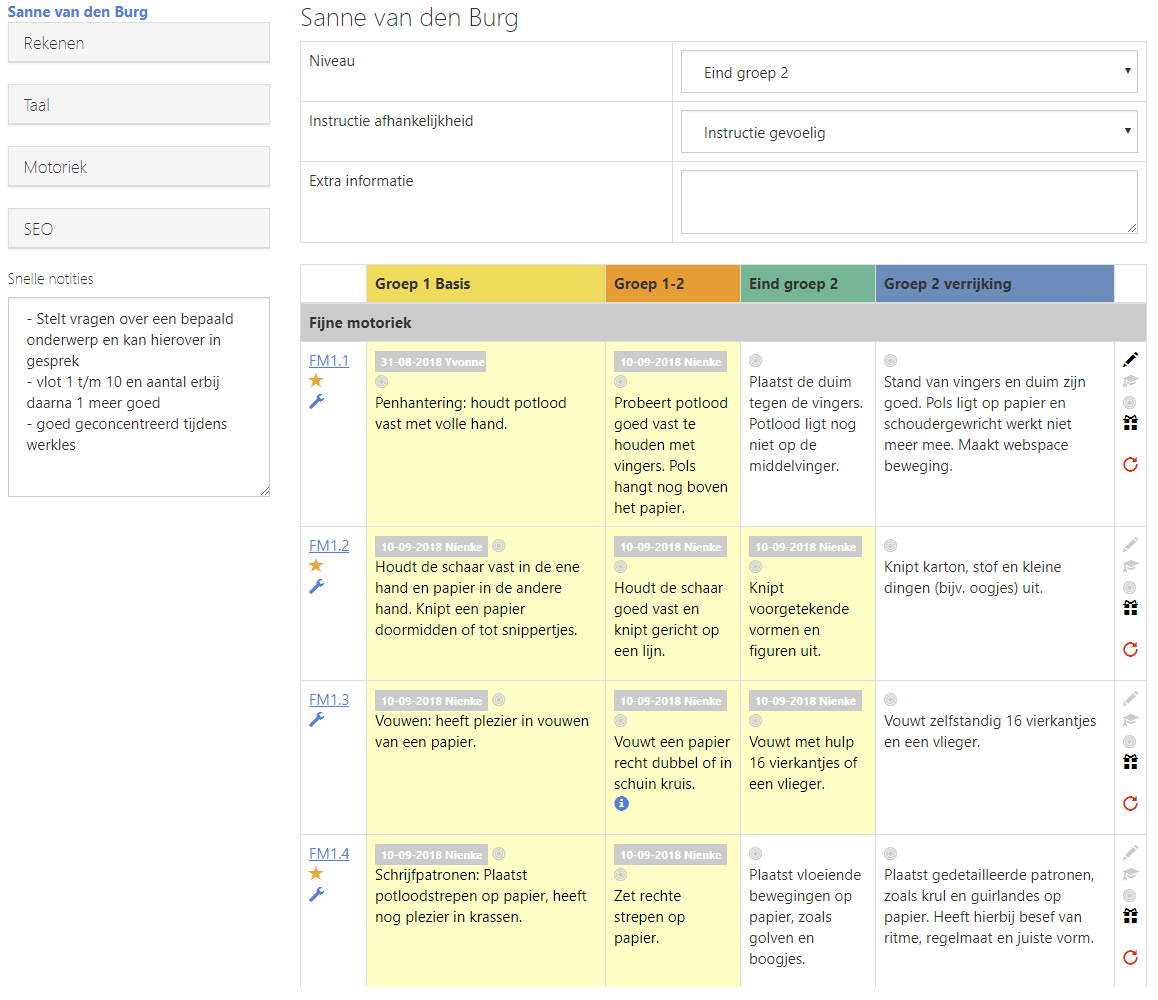
Task: Click the wrench icon under FM1.3
Action: click(316, 720)
